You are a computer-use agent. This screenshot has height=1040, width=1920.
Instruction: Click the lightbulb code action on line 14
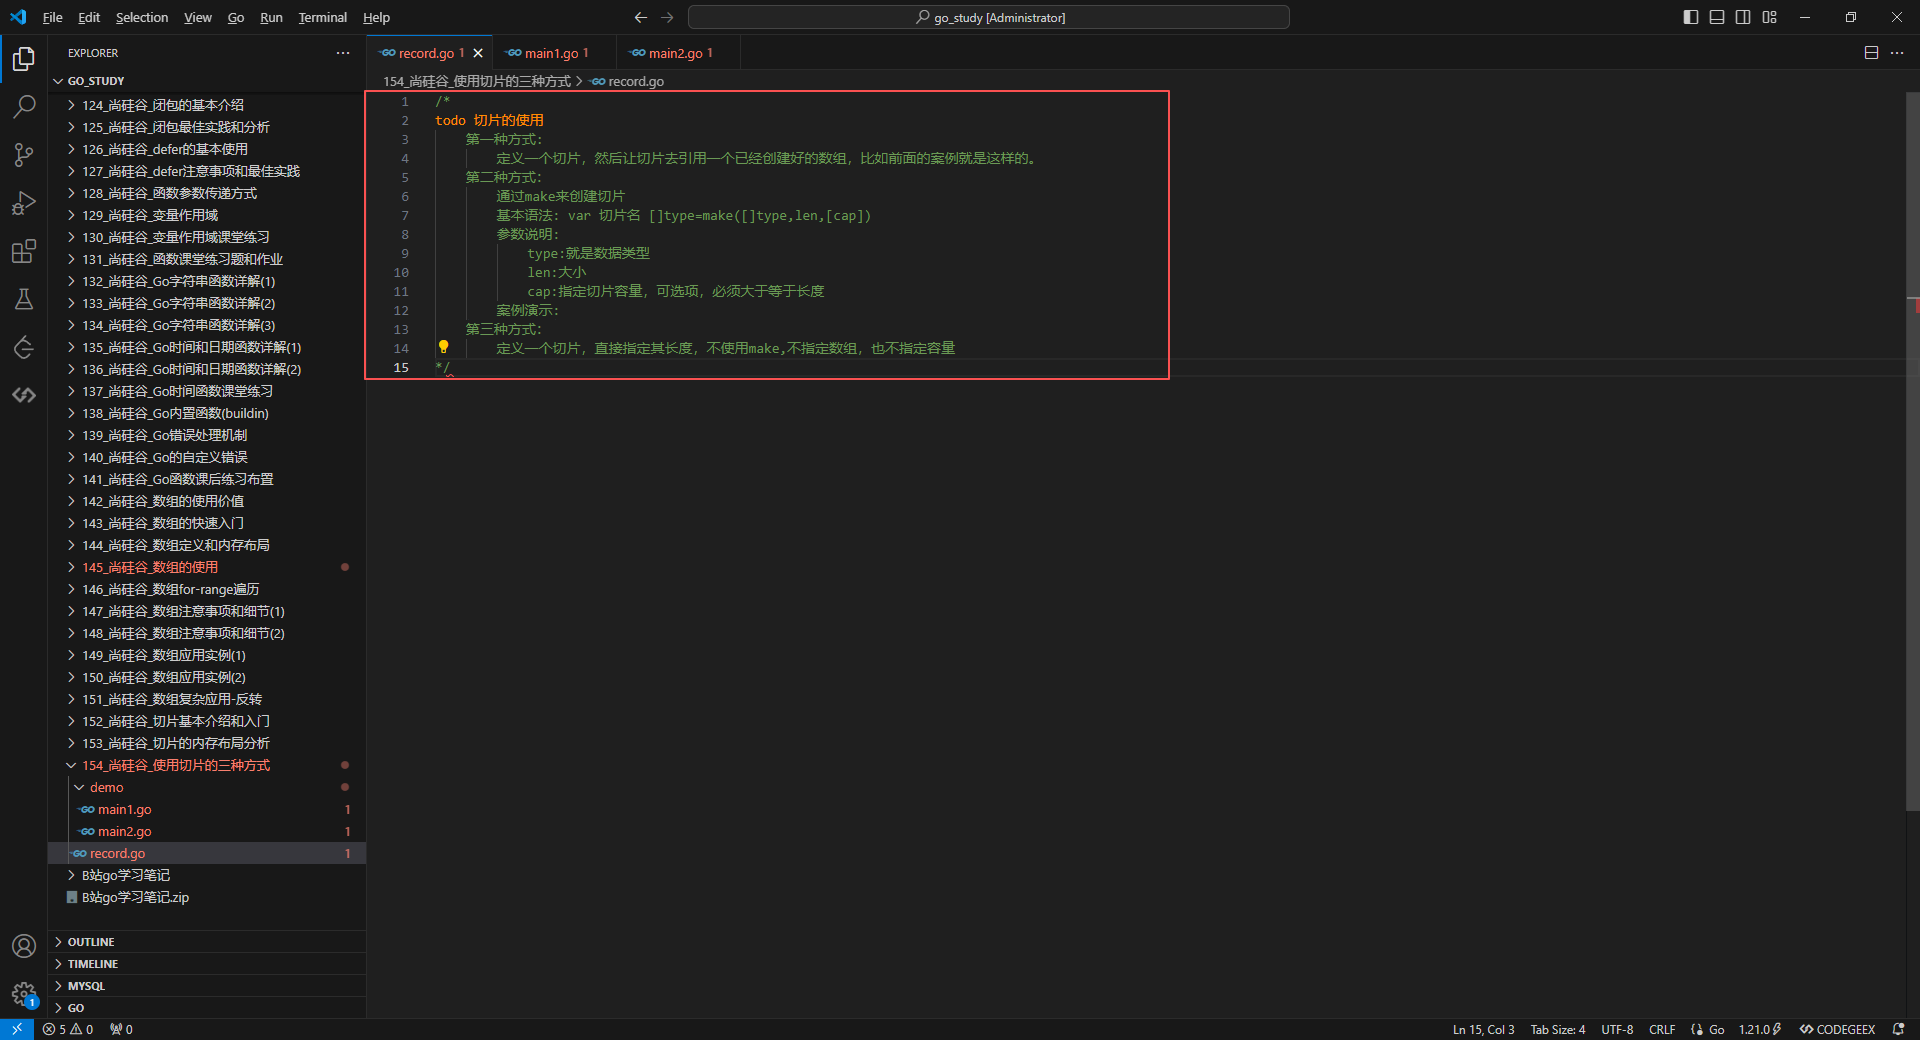[443, 347]
